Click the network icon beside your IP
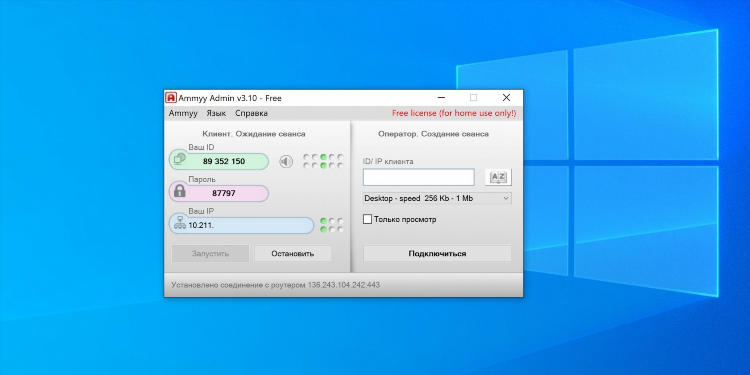 [180, 224]
